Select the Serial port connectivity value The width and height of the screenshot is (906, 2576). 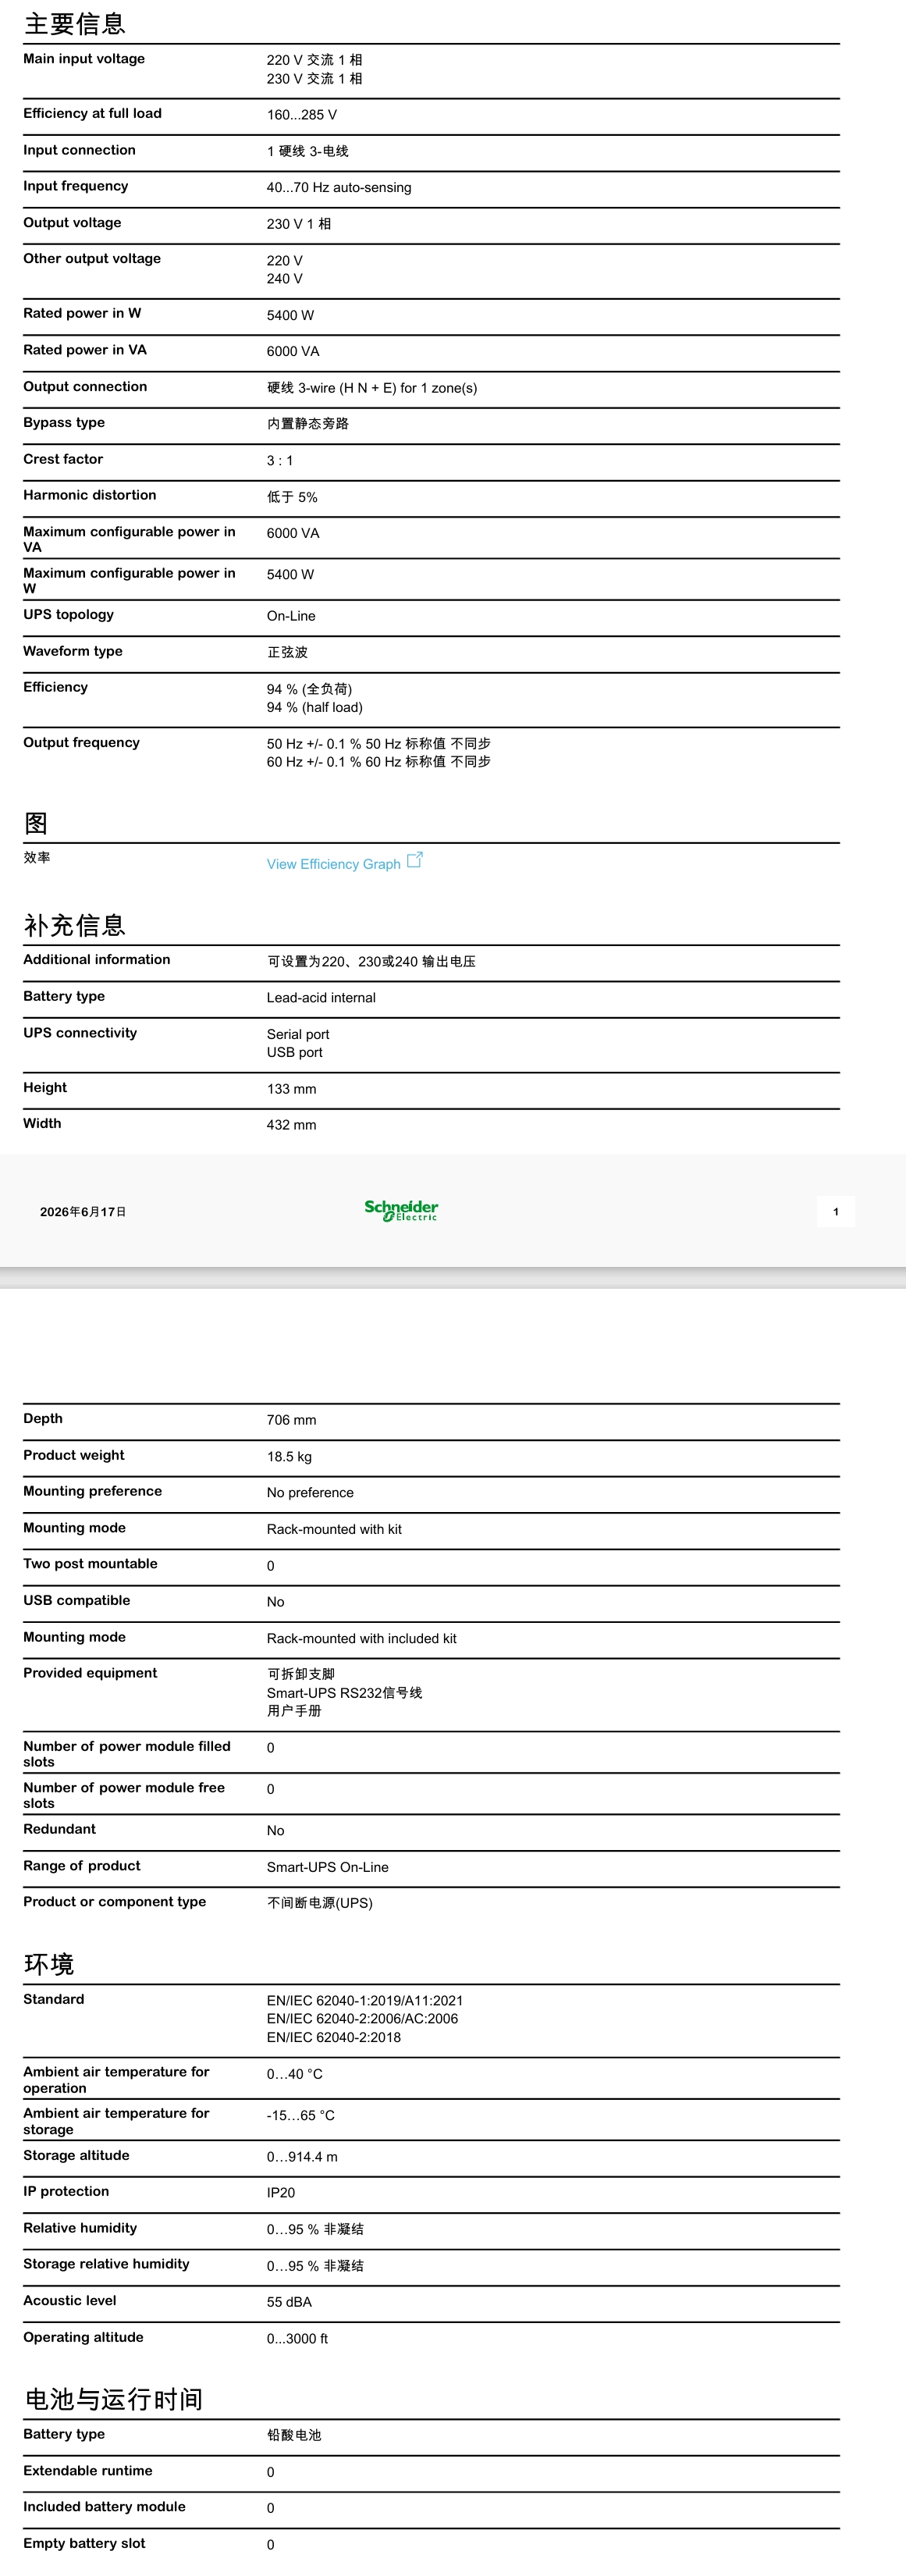(x=298, y=1034)
